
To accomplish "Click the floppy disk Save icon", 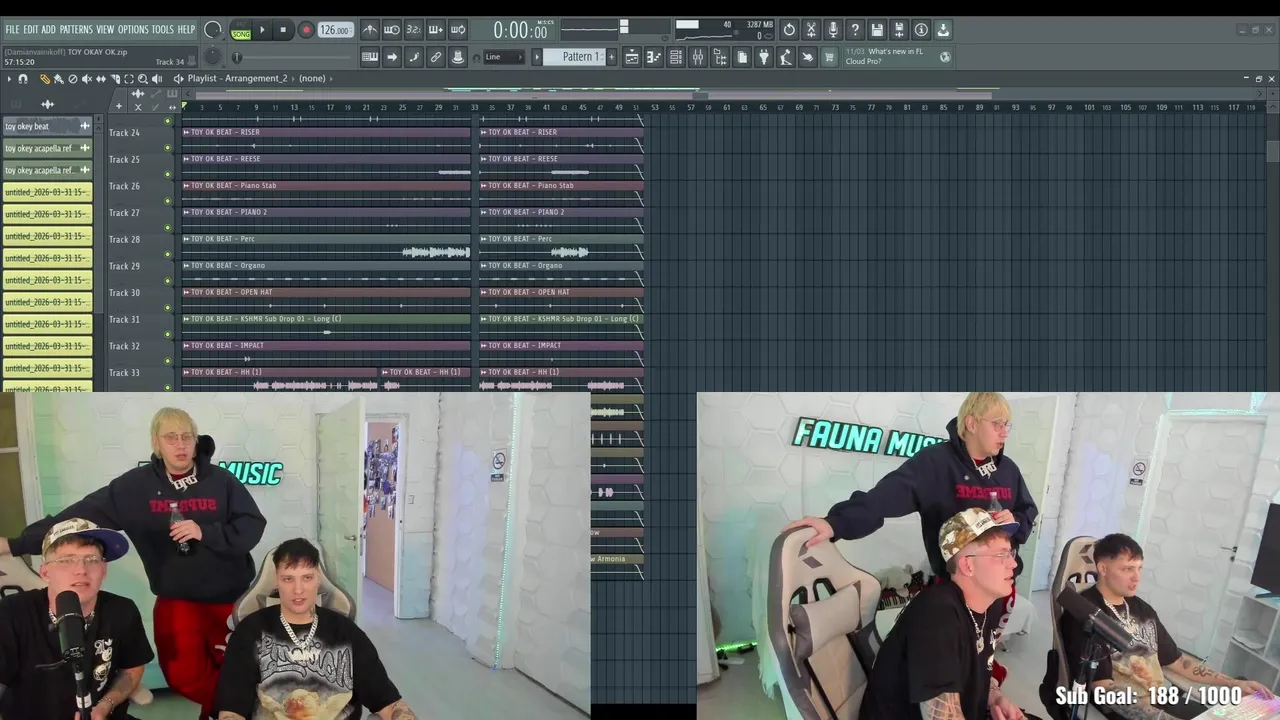I will coord(877,30).
